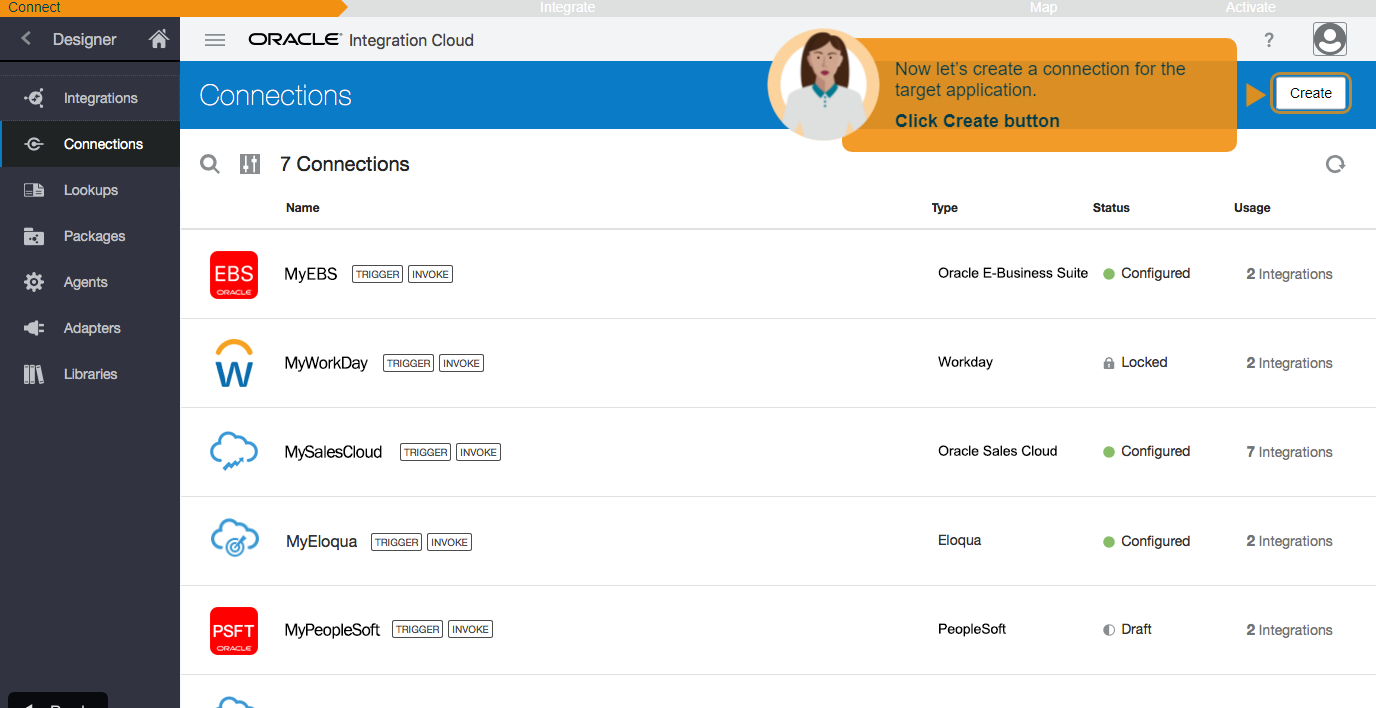Image resolution: width=1376 pixels, height=708 pixels.
Task: Refresh the connections list
Action: (1335, 164)
